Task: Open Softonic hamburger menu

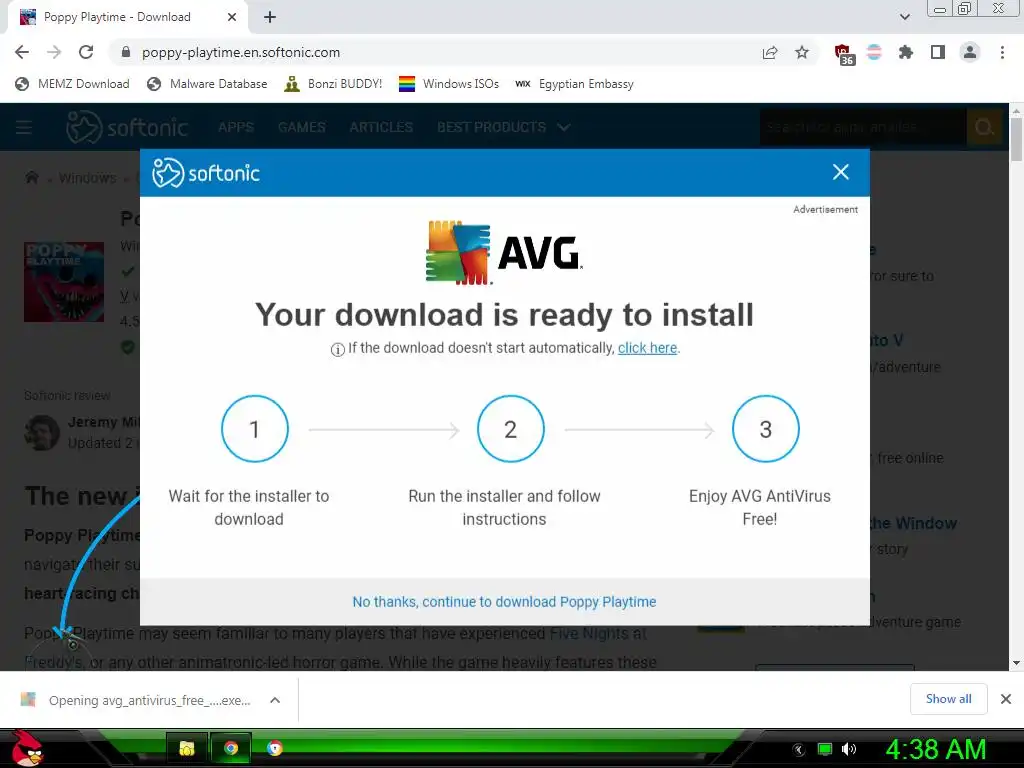Action: [24, 127]
